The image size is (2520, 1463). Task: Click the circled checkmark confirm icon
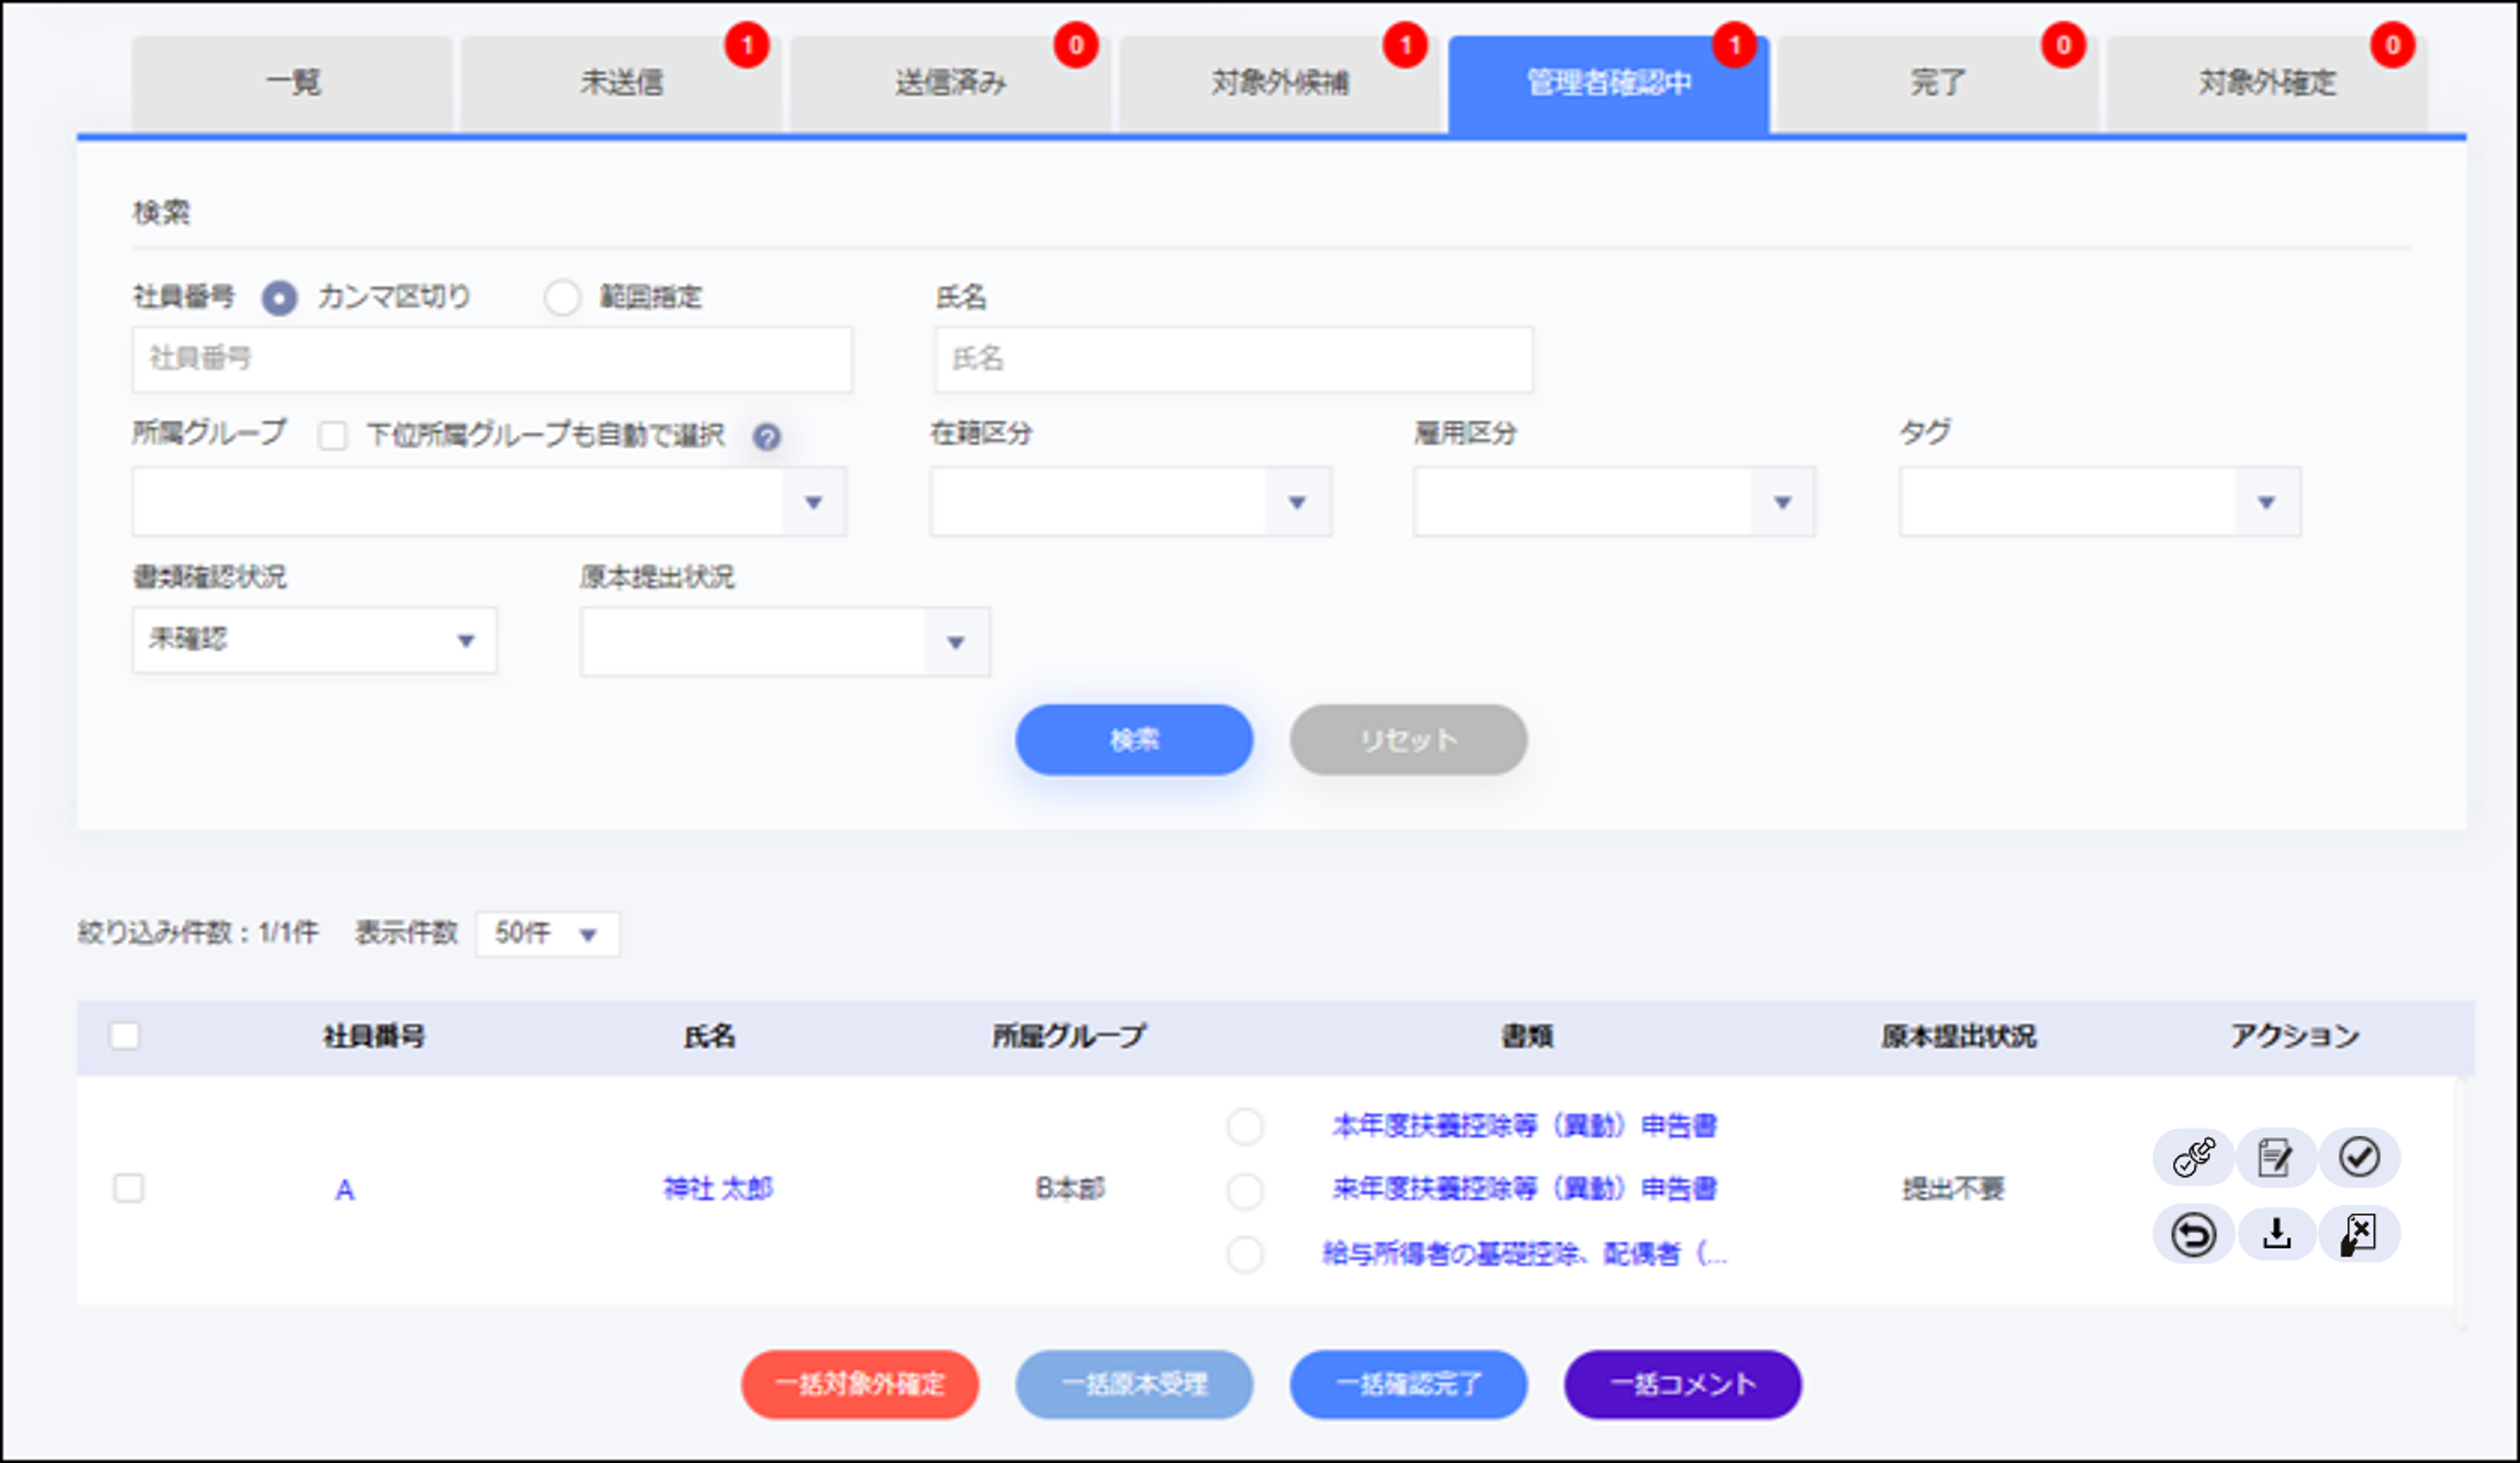pyautogui.click(x=2360, y=1157)
